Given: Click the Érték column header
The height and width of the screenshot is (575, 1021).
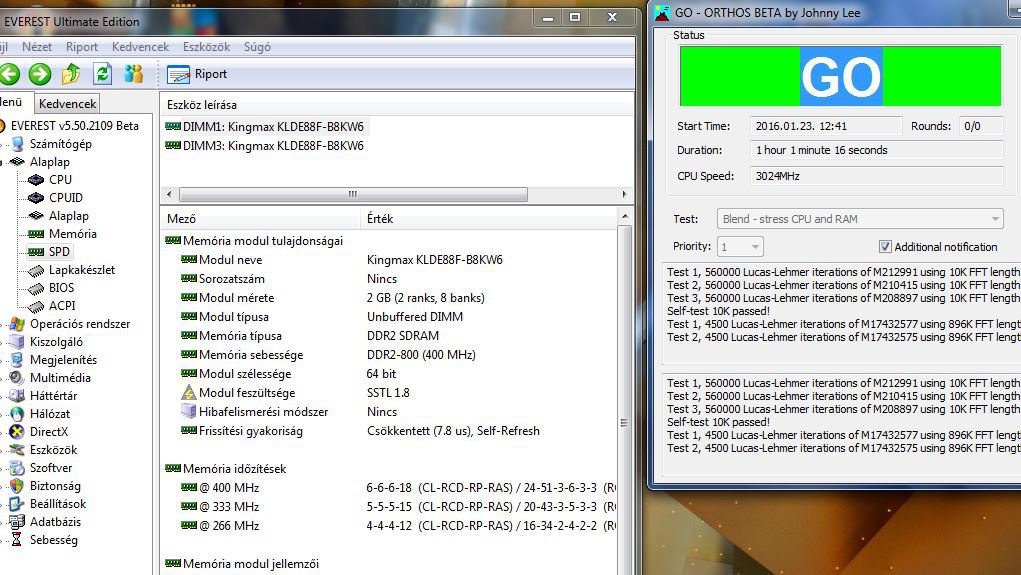Looking at the screenshot, I should [488, 219].
